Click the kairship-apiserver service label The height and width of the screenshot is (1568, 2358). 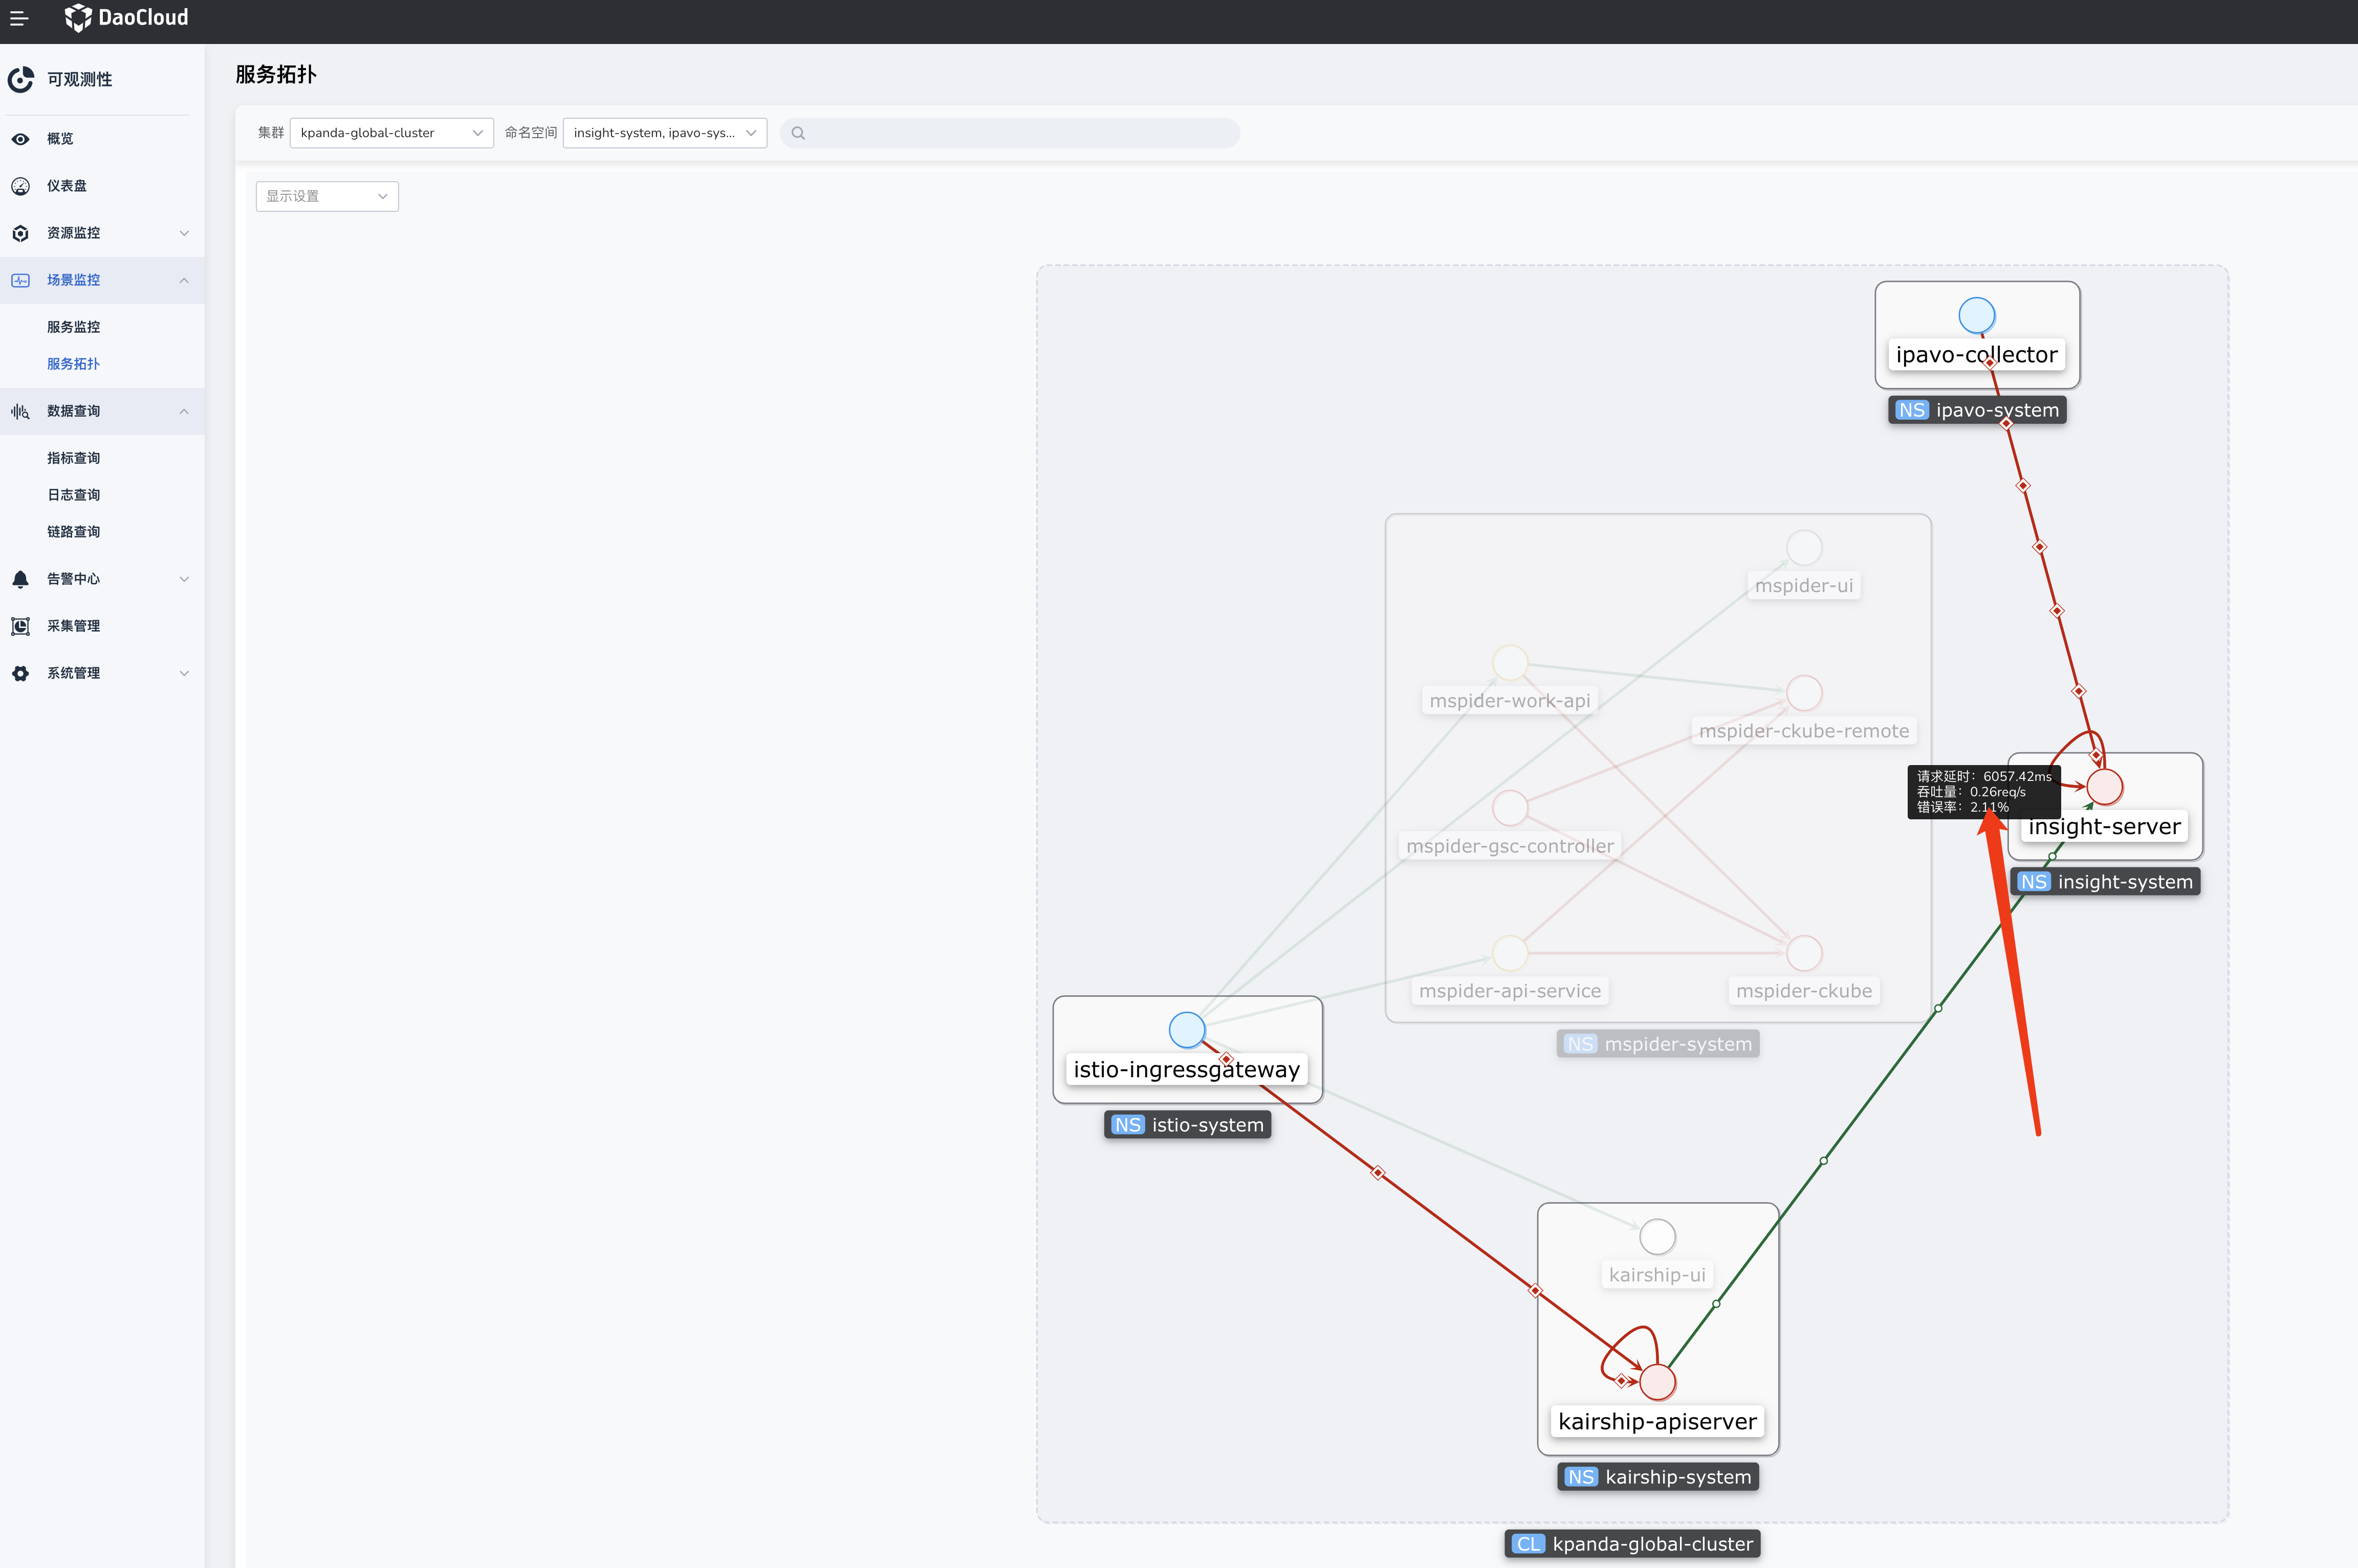pyautogui.click(x=1657, y=1421)
